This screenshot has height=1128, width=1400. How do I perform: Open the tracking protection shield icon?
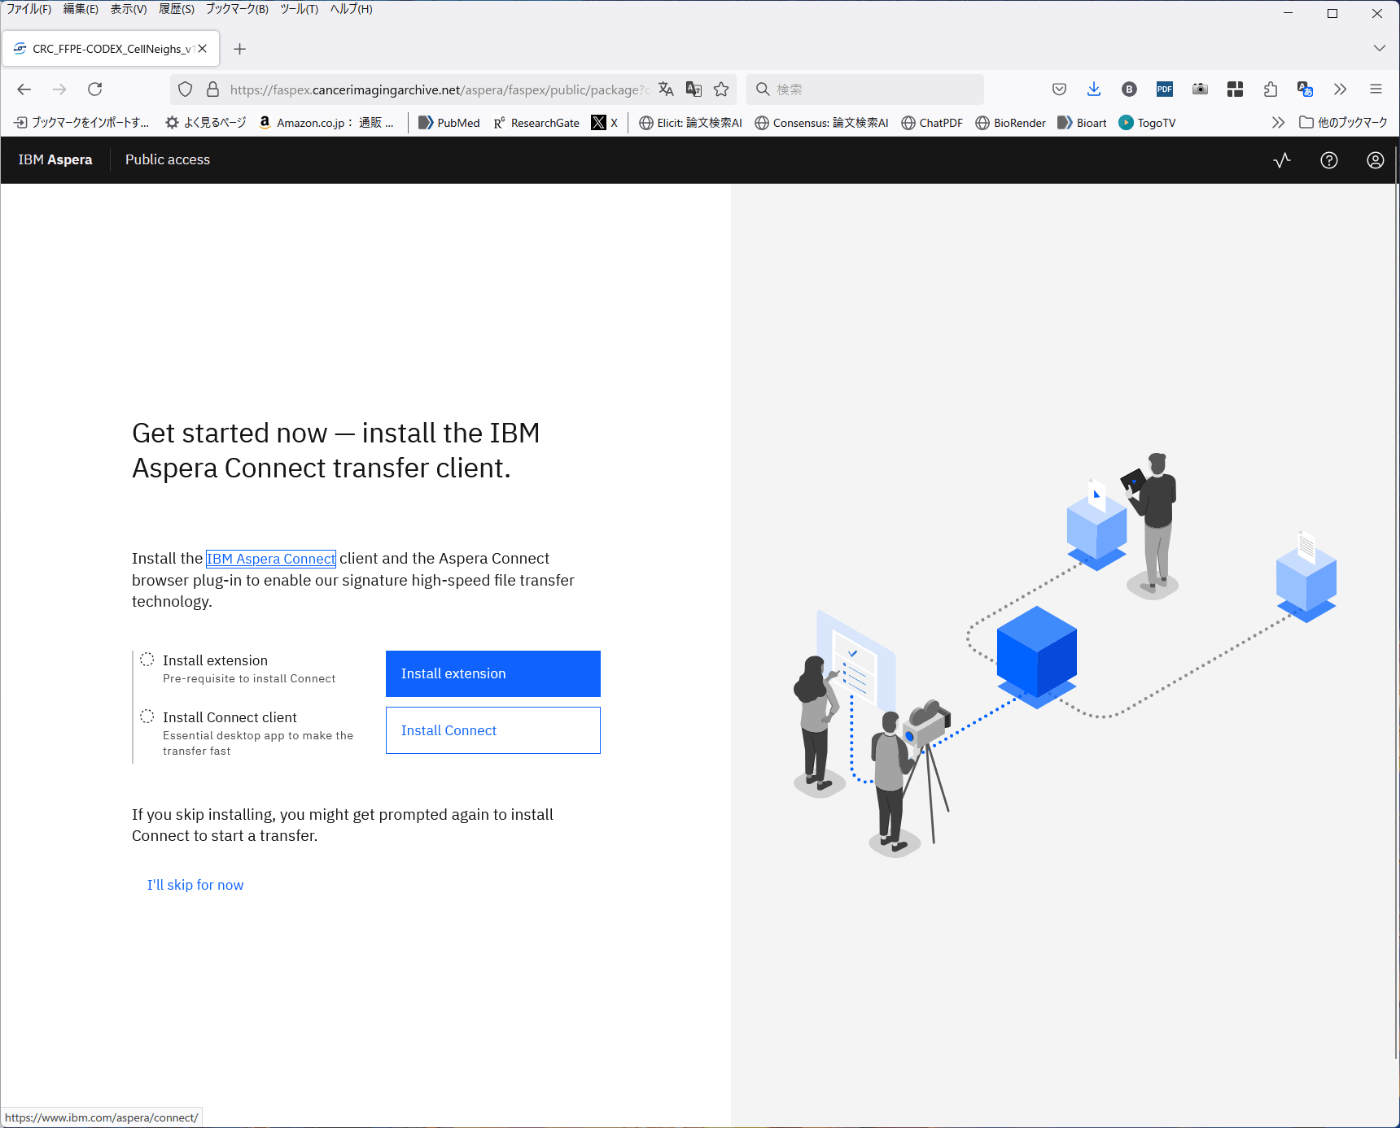point(185,89)
